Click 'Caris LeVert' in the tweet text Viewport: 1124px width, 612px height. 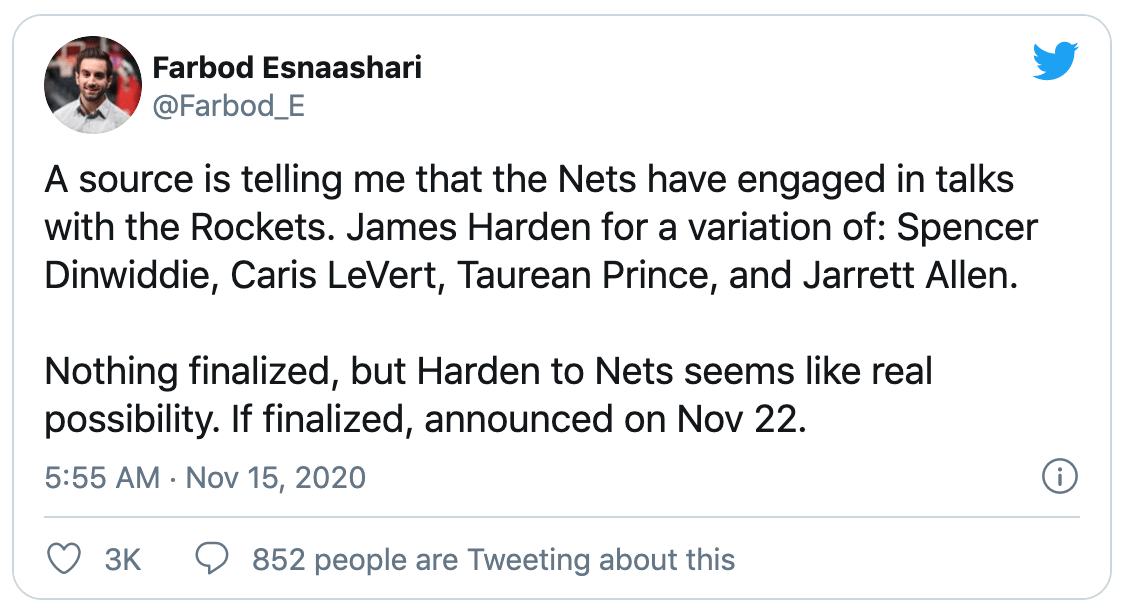click(x=334, y=276)
